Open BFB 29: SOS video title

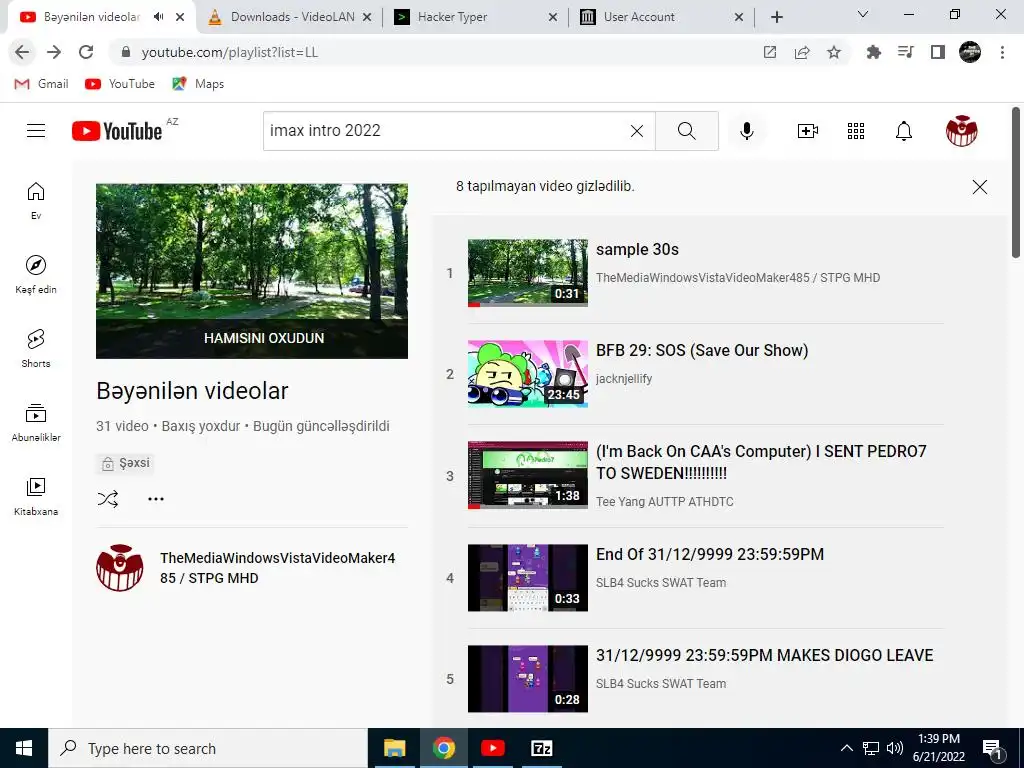[702, 351]
